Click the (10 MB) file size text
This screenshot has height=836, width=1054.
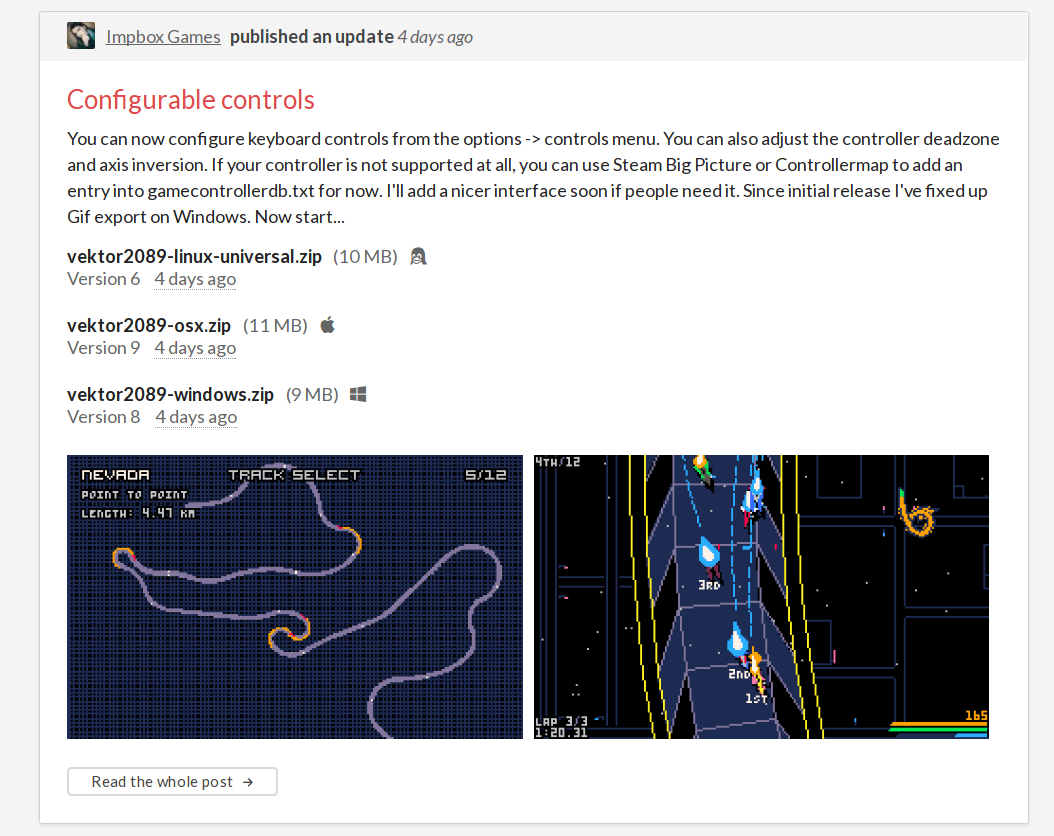[365, 257]
